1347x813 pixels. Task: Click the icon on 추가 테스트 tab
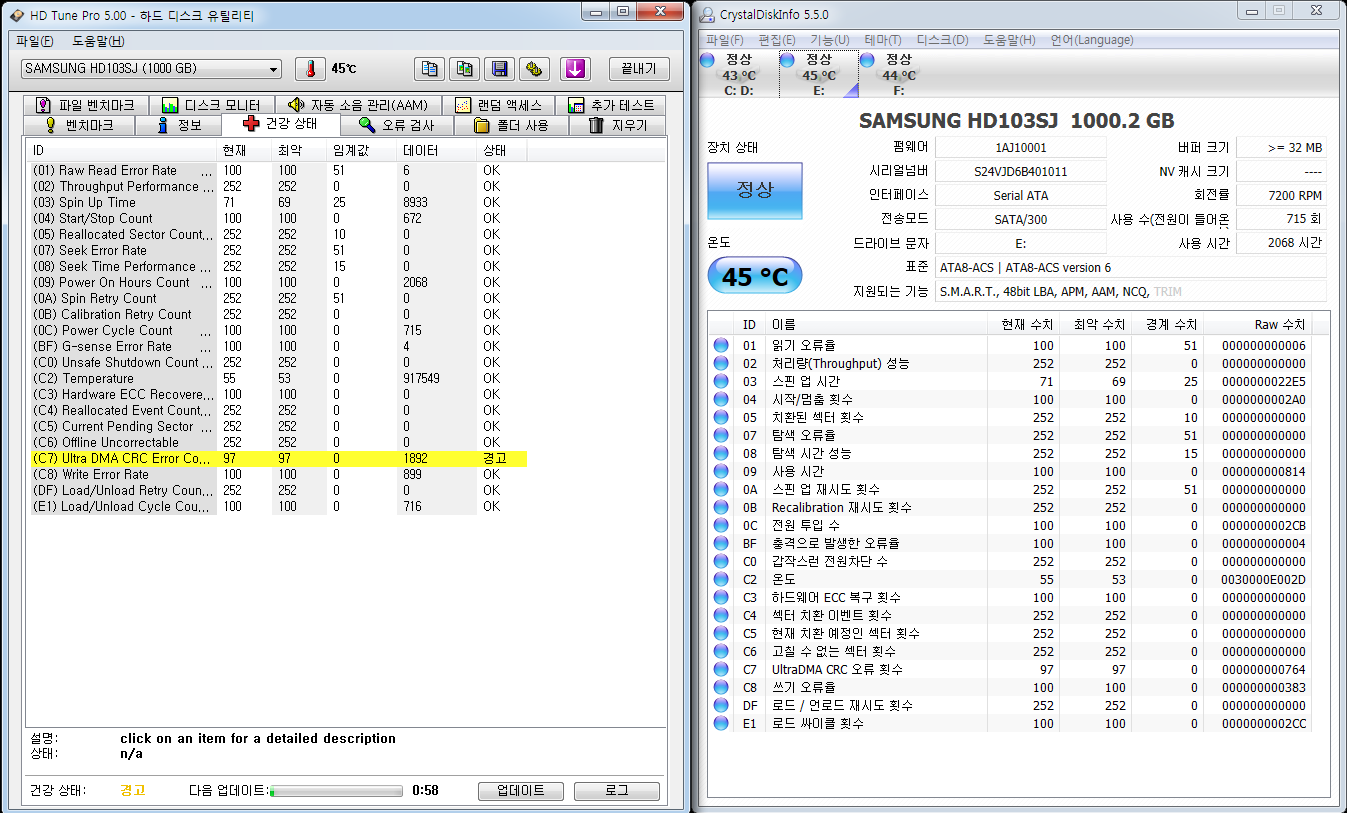(x=576, y=105)
